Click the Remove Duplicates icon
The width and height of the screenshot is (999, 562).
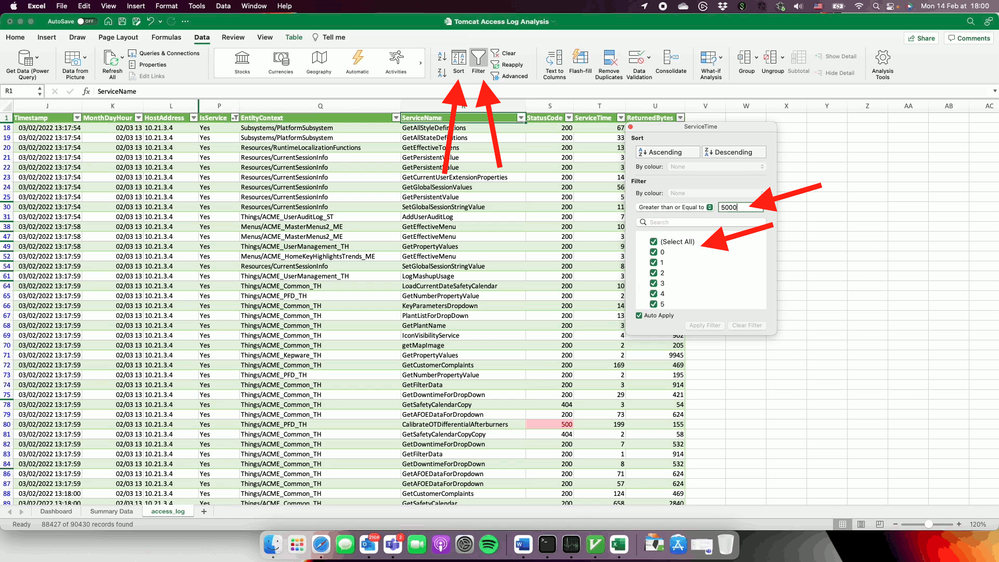(x=608, y=62)
